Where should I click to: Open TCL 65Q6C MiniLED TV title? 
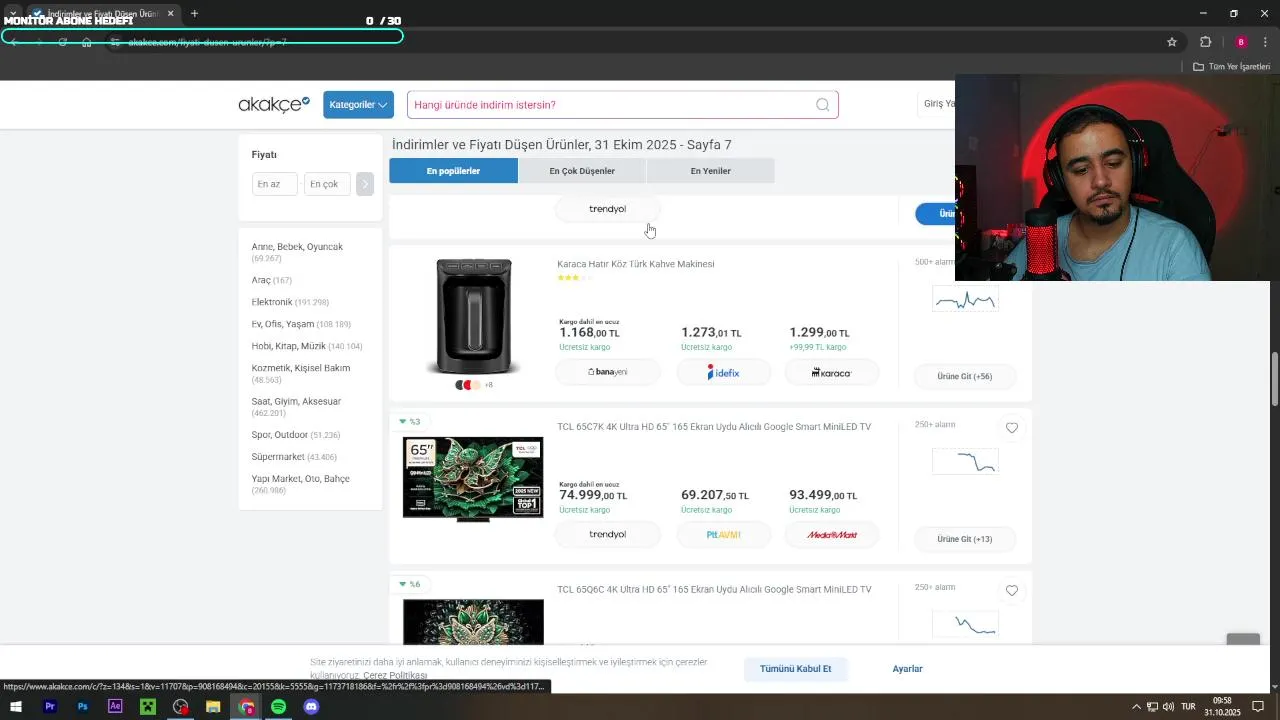pos(714,590)
